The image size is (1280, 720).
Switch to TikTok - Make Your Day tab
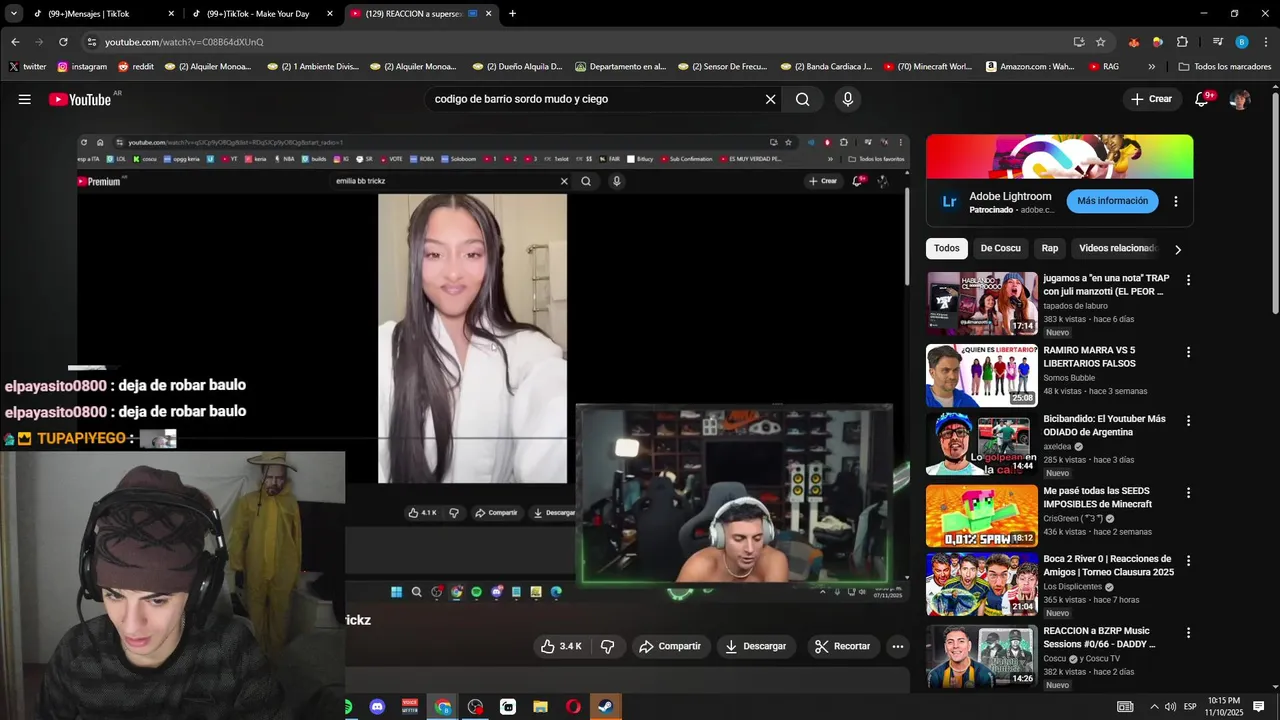point(263,14)
